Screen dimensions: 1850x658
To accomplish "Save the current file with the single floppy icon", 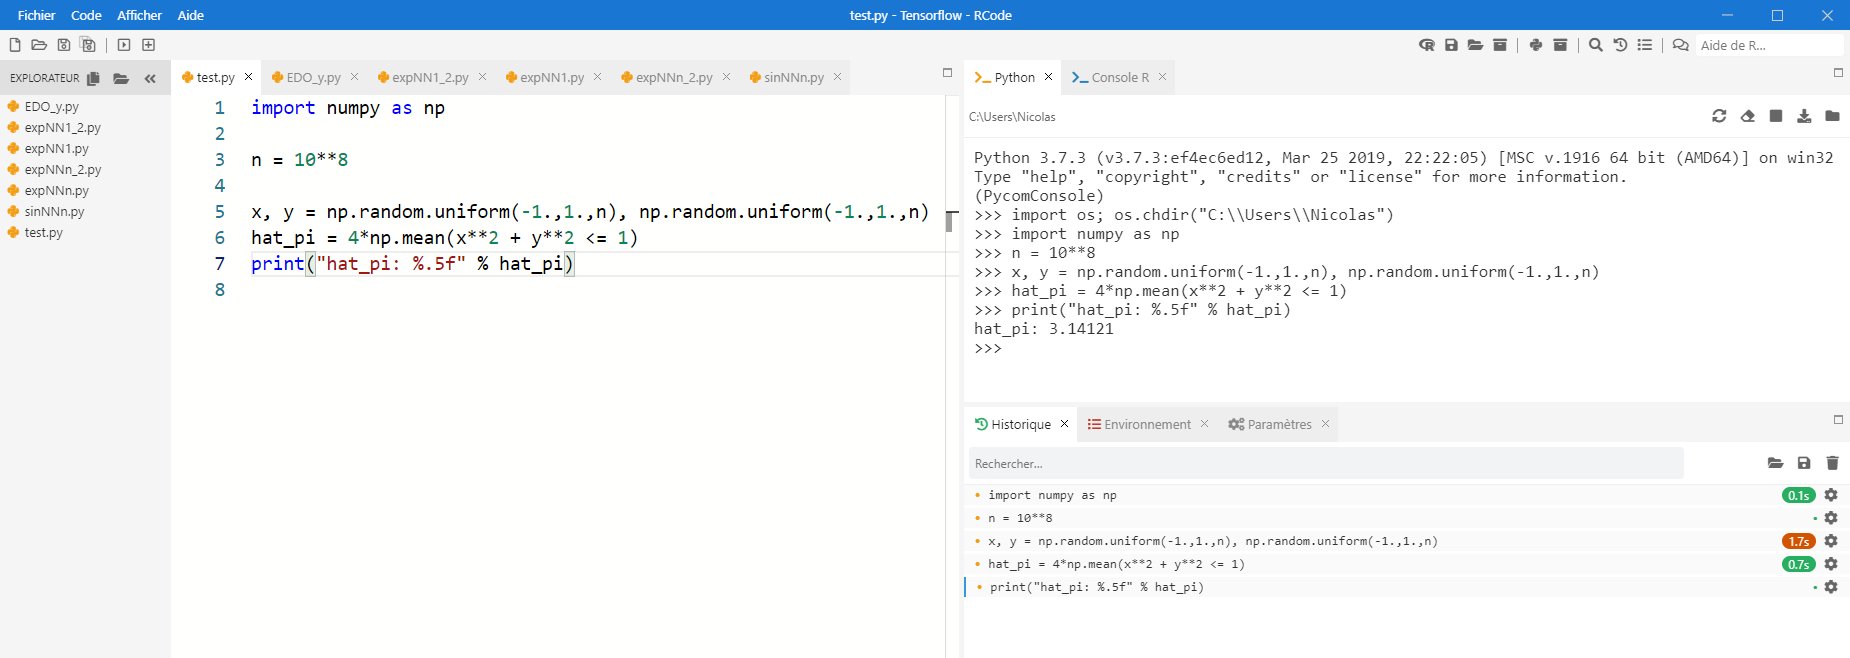I will 64,45.
